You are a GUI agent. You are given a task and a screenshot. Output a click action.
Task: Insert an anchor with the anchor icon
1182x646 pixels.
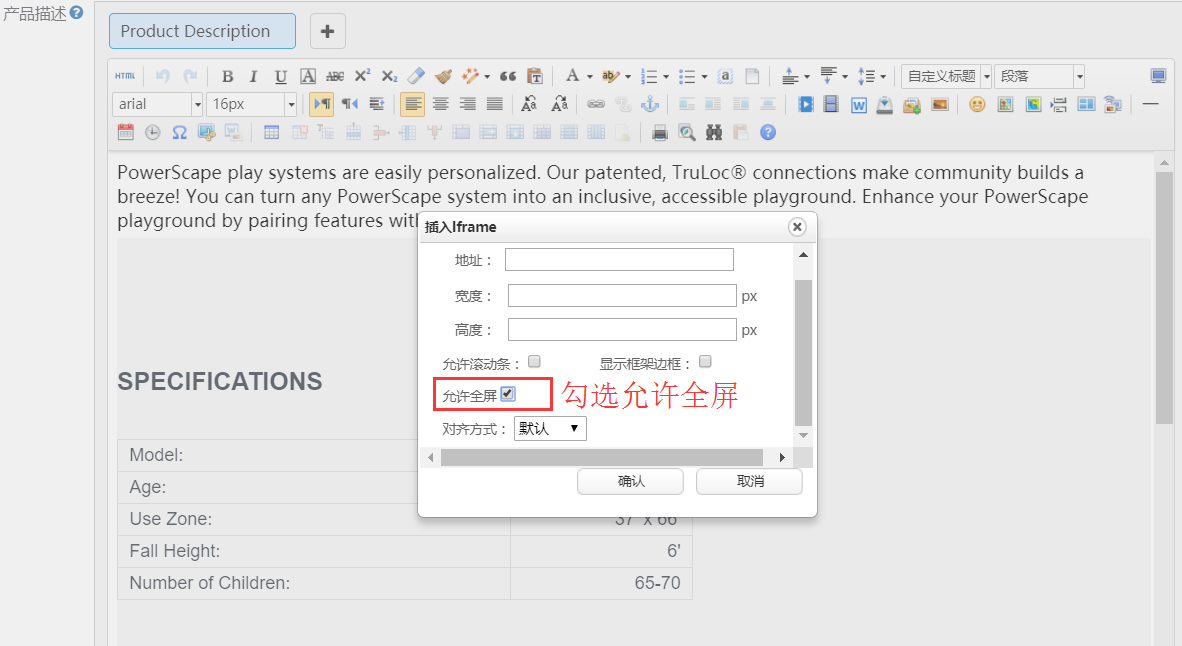650,104
